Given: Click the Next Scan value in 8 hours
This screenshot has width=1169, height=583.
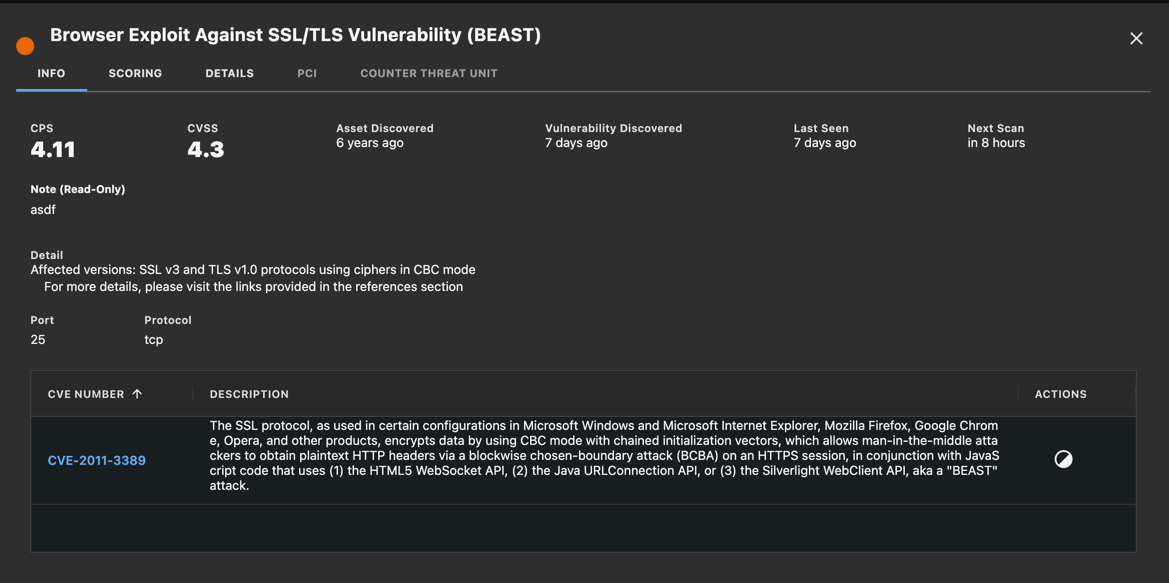Looking at the screenshot, I should tap(996, 142).
